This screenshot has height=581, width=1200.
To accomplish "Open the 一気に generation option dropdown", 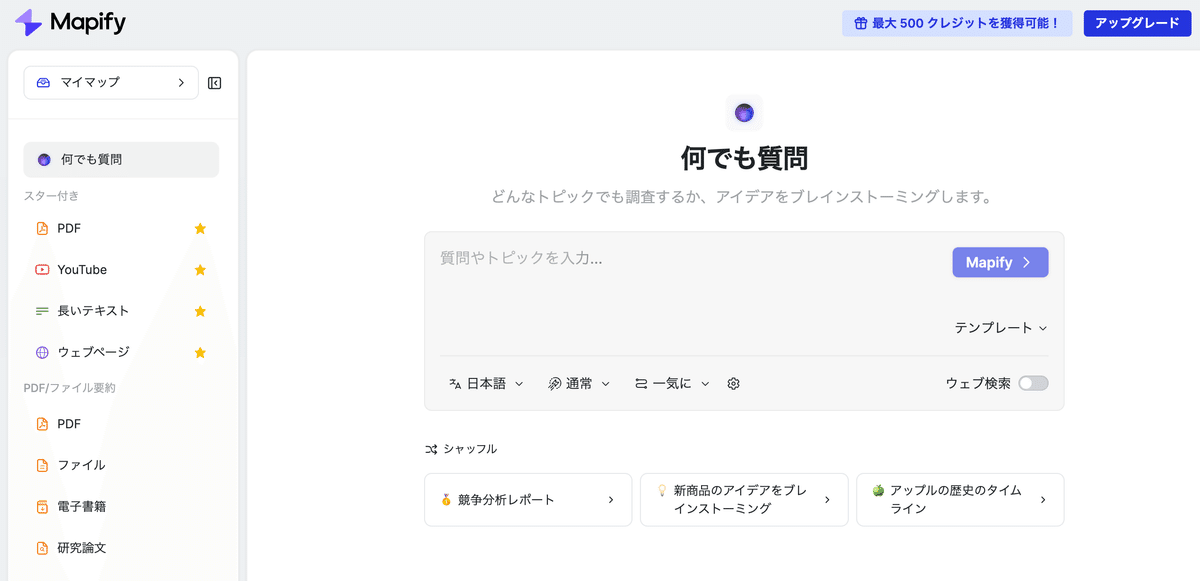I will (672, 383).
